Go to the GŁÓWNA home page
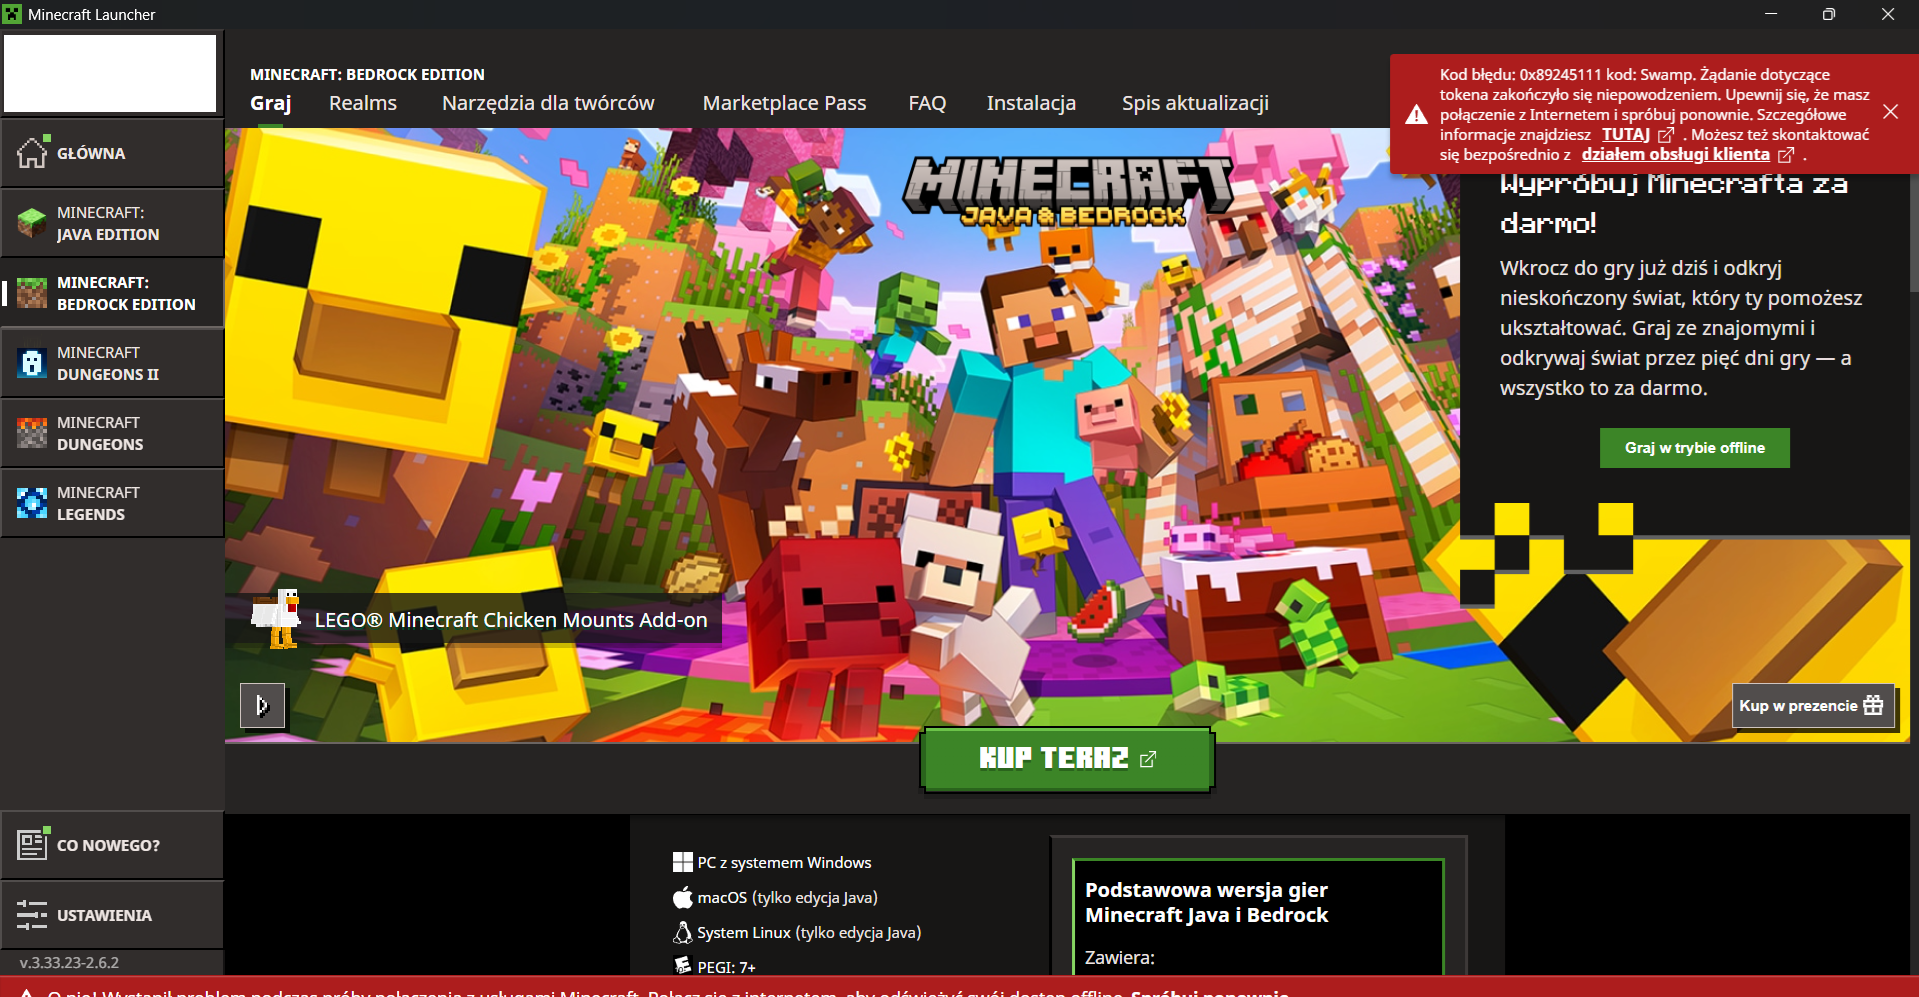The image size is (1919, 997). pyautogui.click(x=112, y=153)
